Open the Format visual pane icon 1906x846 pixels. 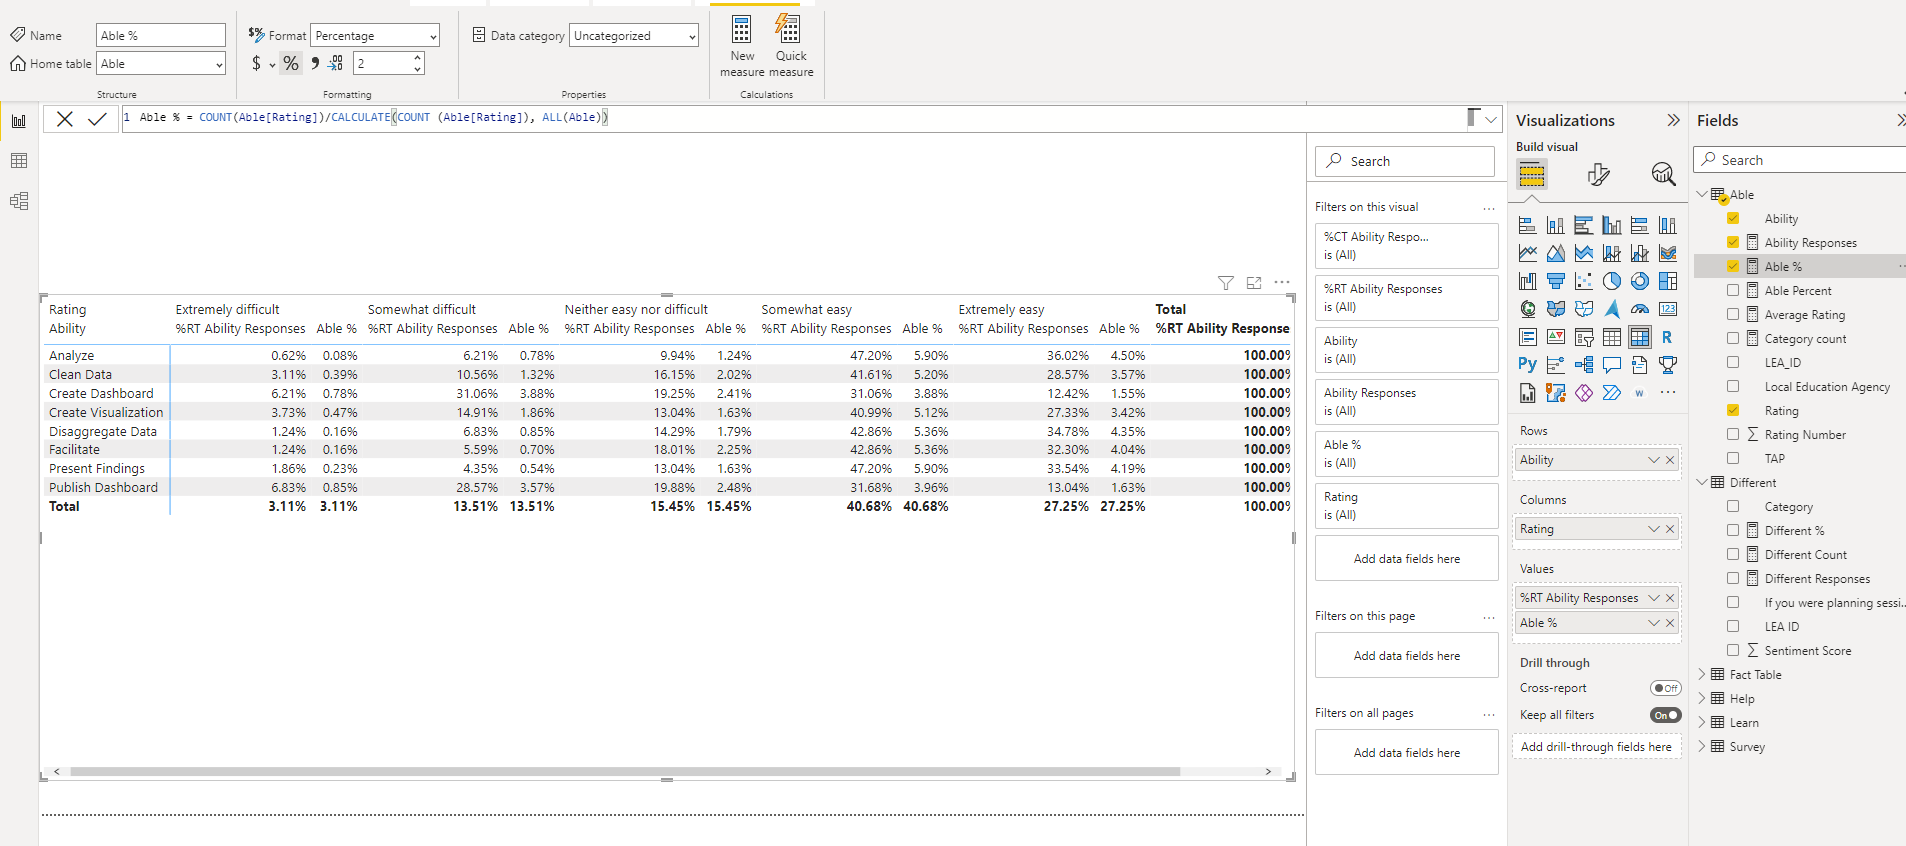(1598, 175)
